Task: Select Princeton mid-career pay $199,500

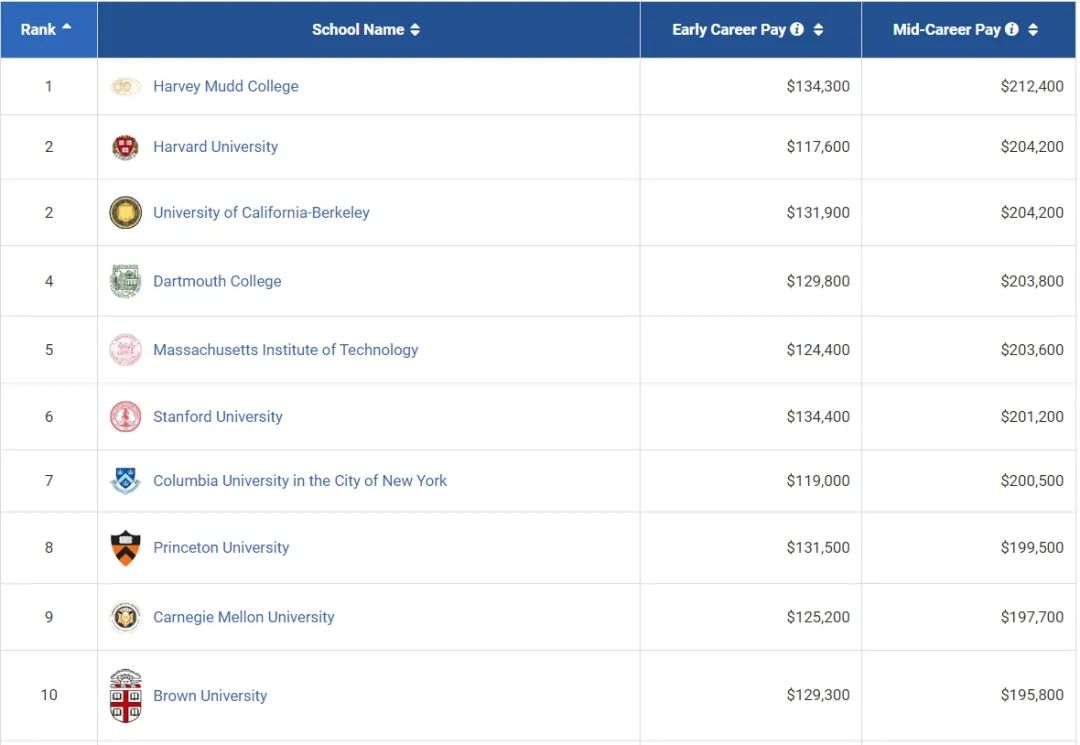Action: click(x=1032, y=547)
